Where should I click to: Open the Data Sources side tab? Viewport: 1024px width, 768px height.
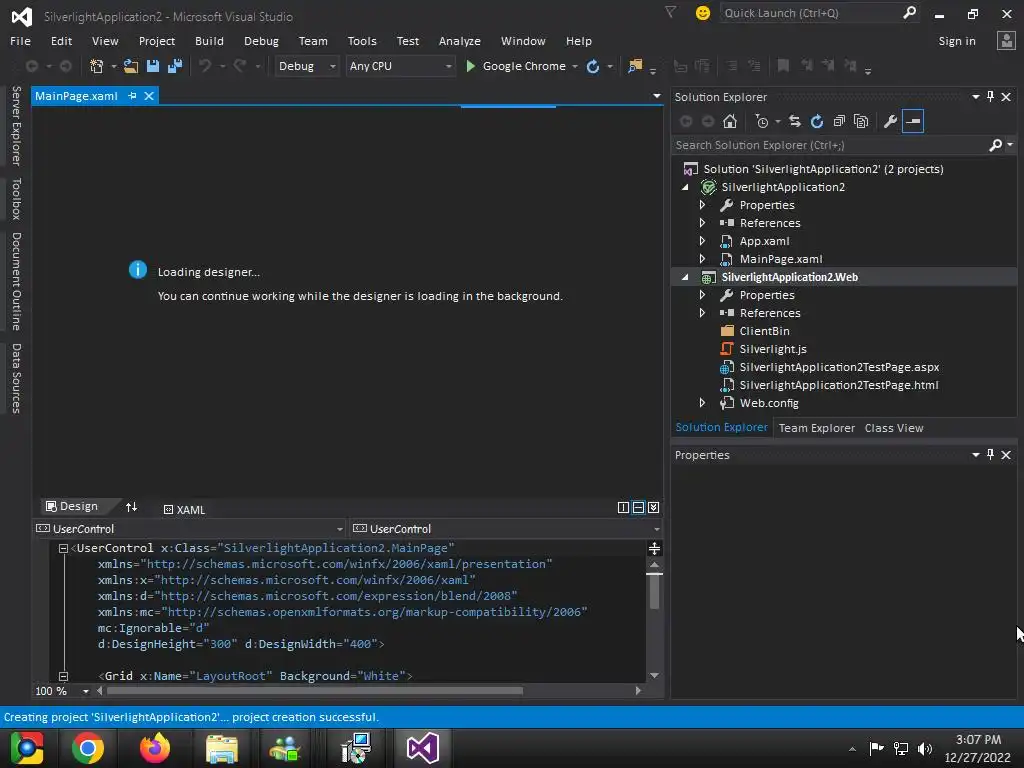point(16,378)
